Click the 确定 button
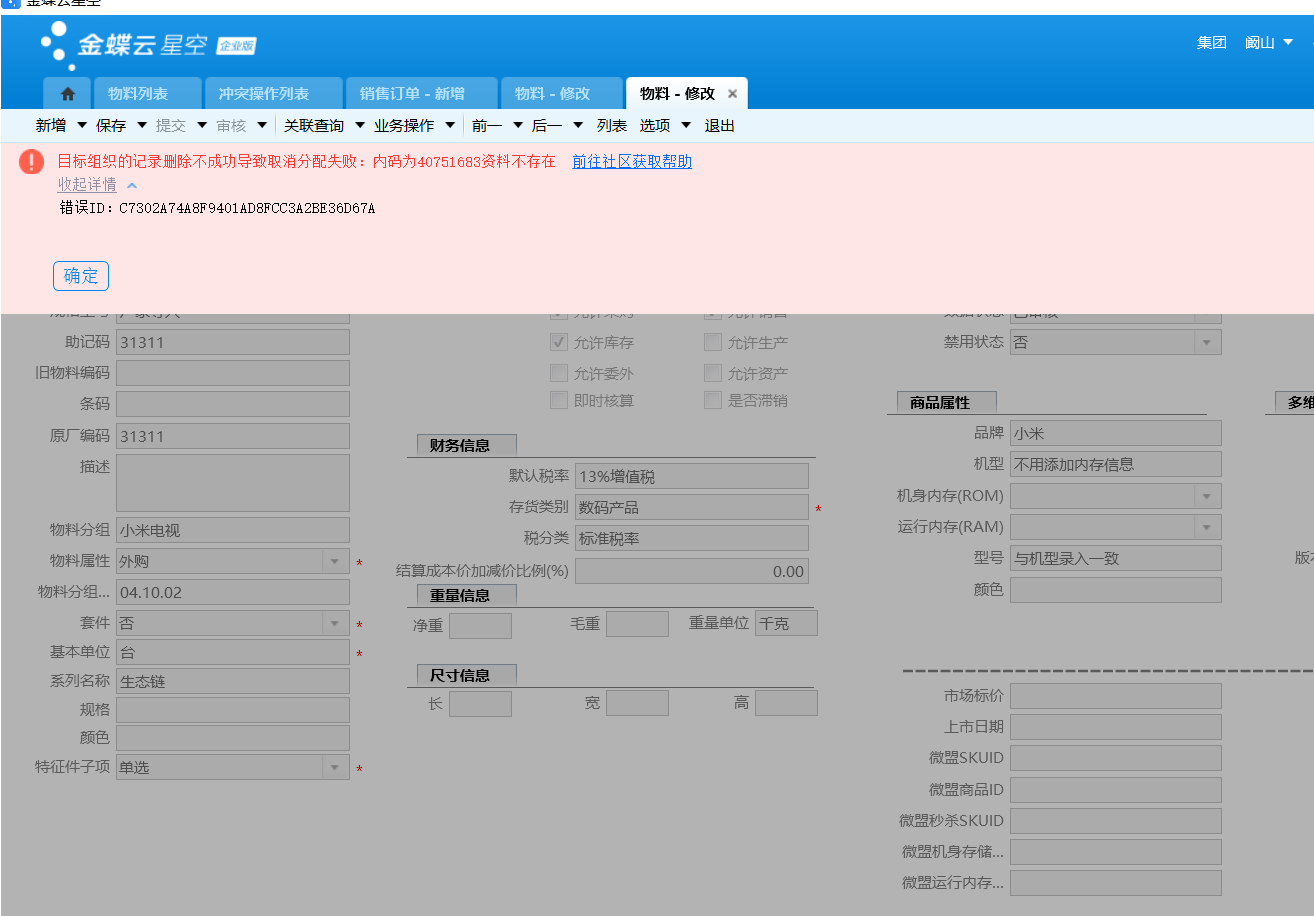The height and width of the screenshot is (916, 1314). click(81, 276)
